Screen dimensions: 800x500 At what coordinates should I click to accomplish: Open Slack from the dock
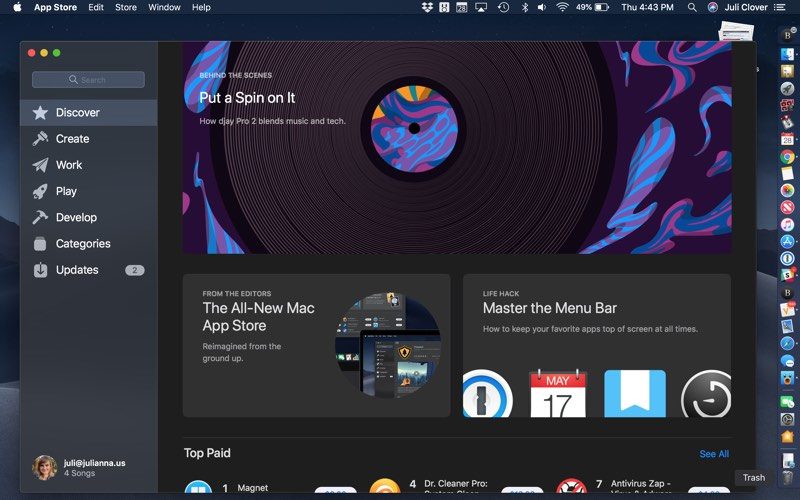787,276
